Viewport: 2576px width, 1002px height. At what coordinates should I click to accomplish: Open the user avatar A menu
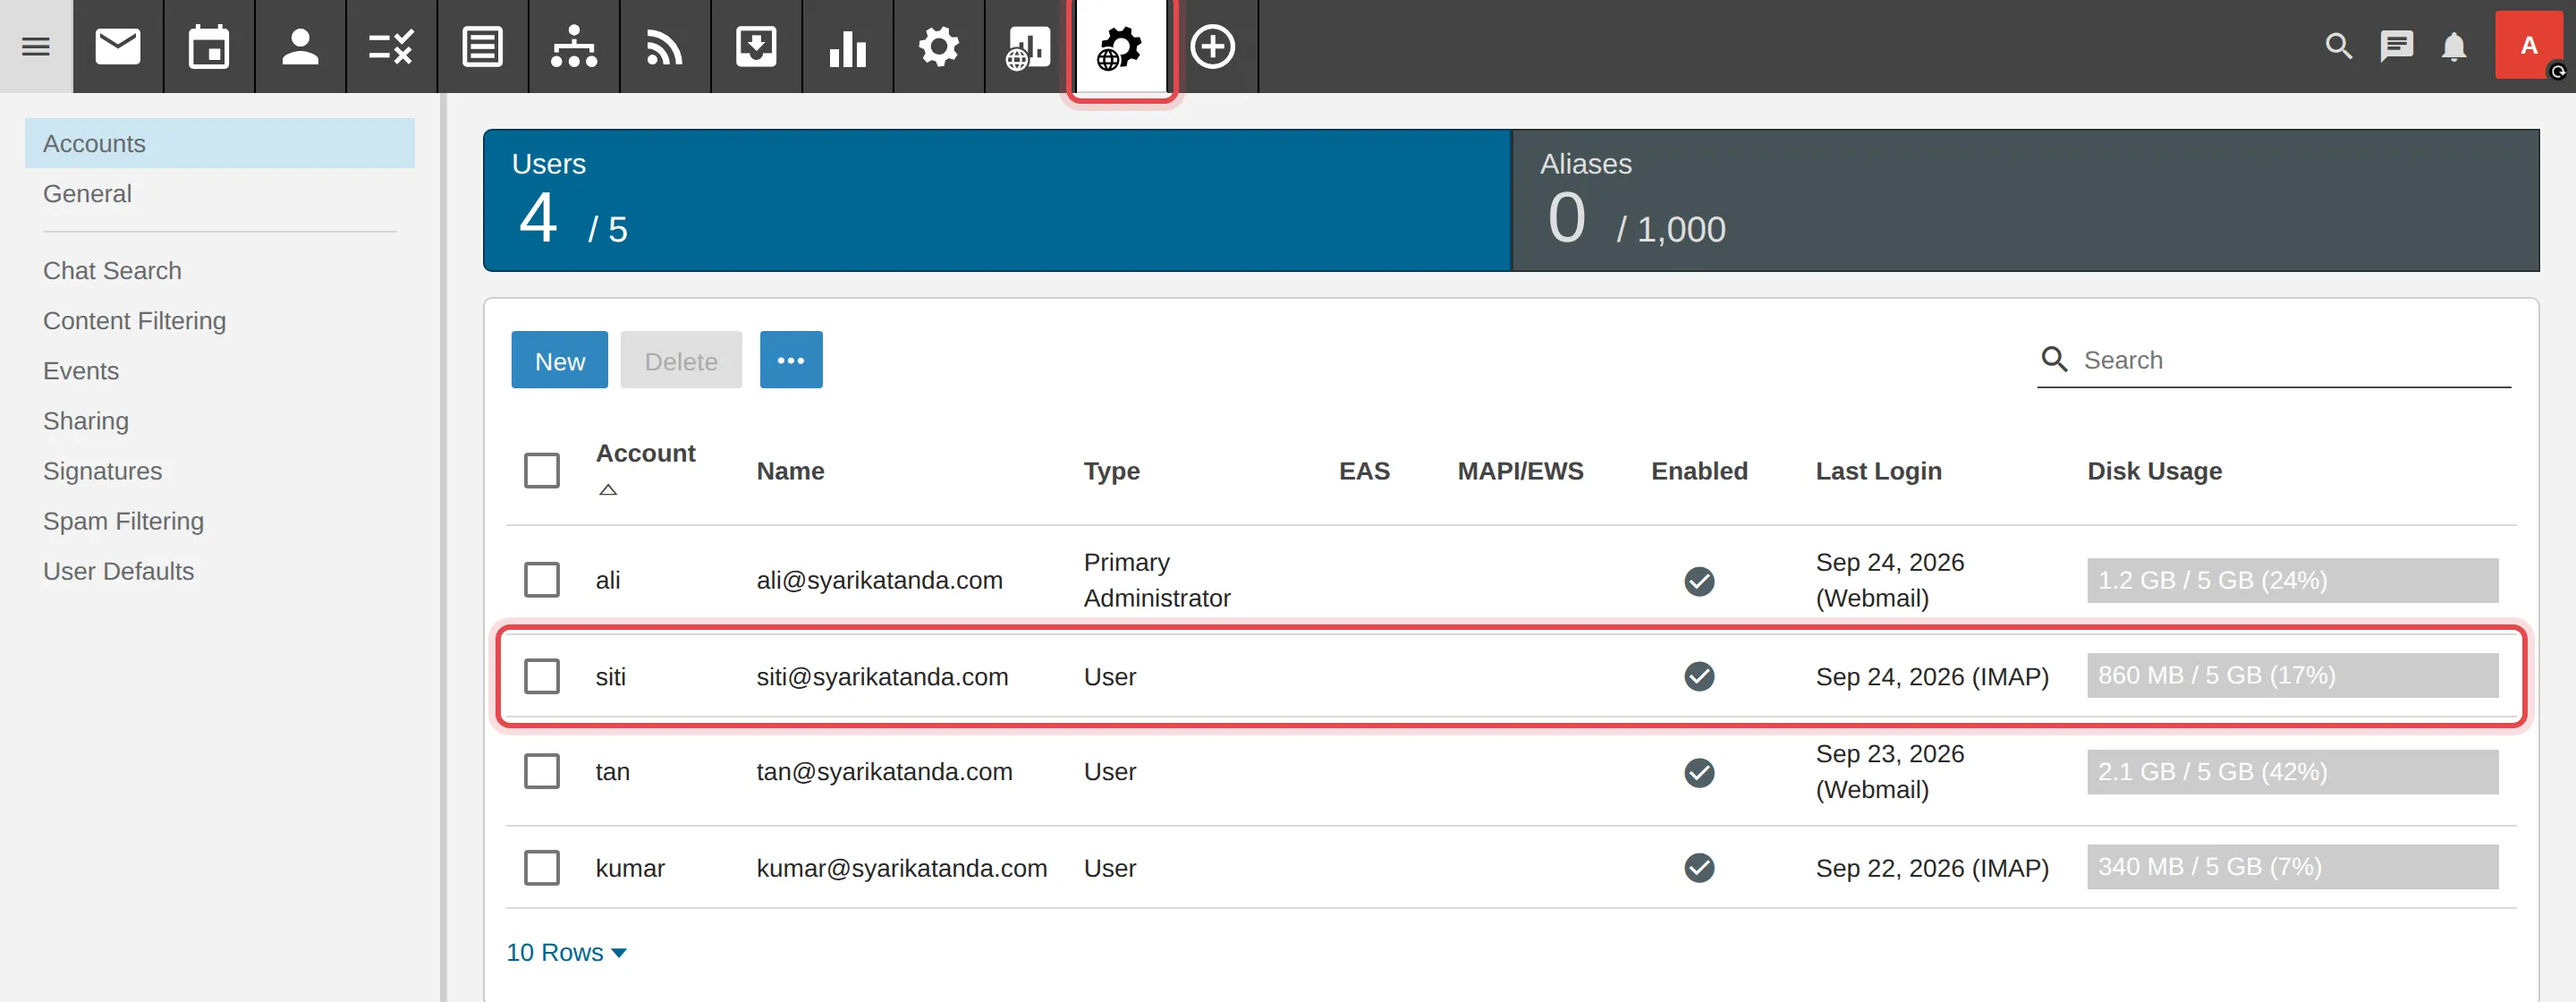(2529, 46)
